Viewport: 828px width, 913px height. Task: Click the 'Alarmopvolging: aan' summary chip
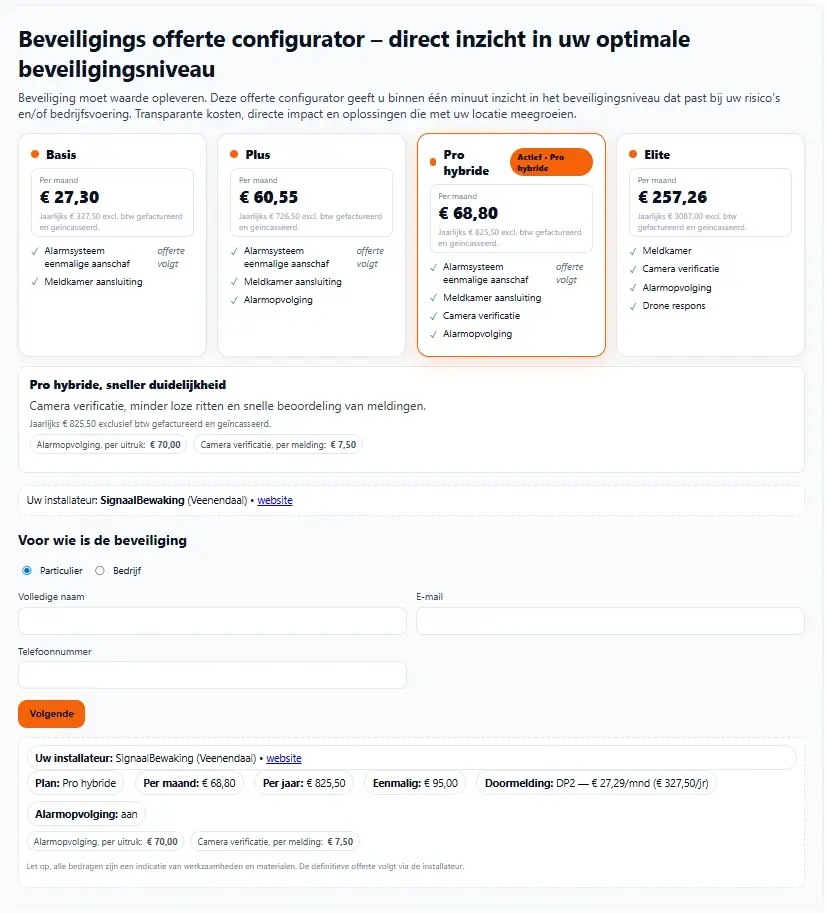tap(86, 814)
